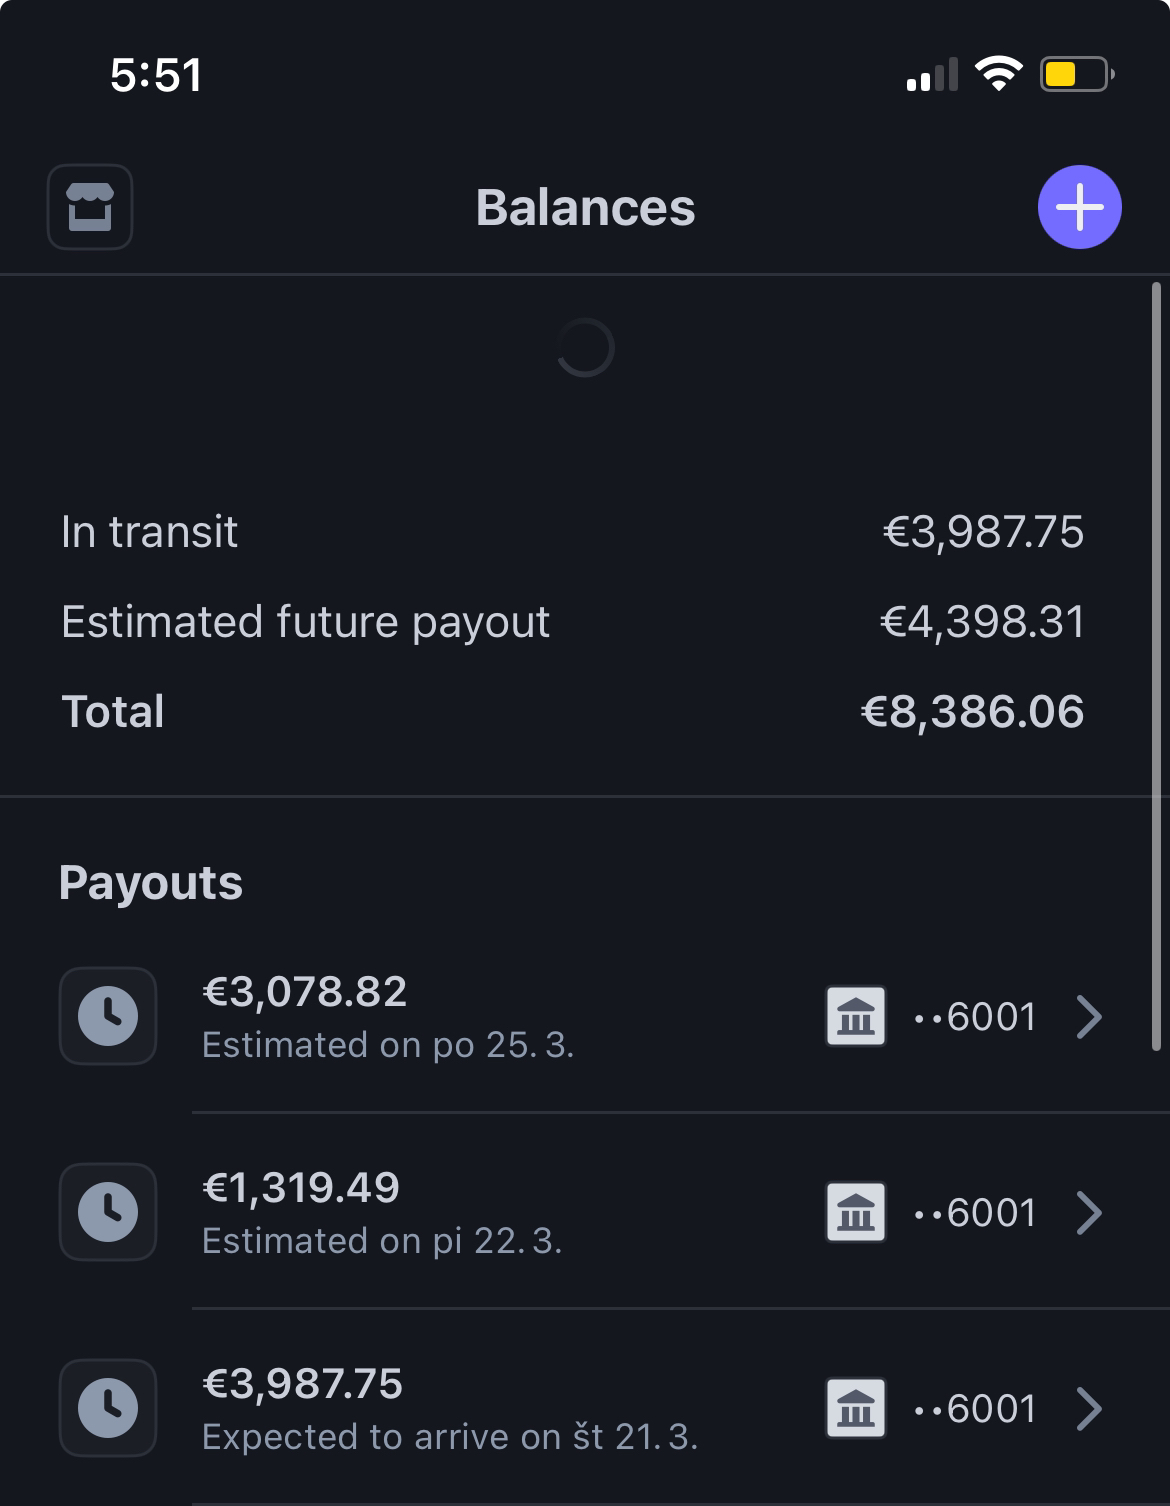Click clock icon for €1,319.49 payout
The height and width of the screenshot is (1506, 1170).
(108, 1212)
